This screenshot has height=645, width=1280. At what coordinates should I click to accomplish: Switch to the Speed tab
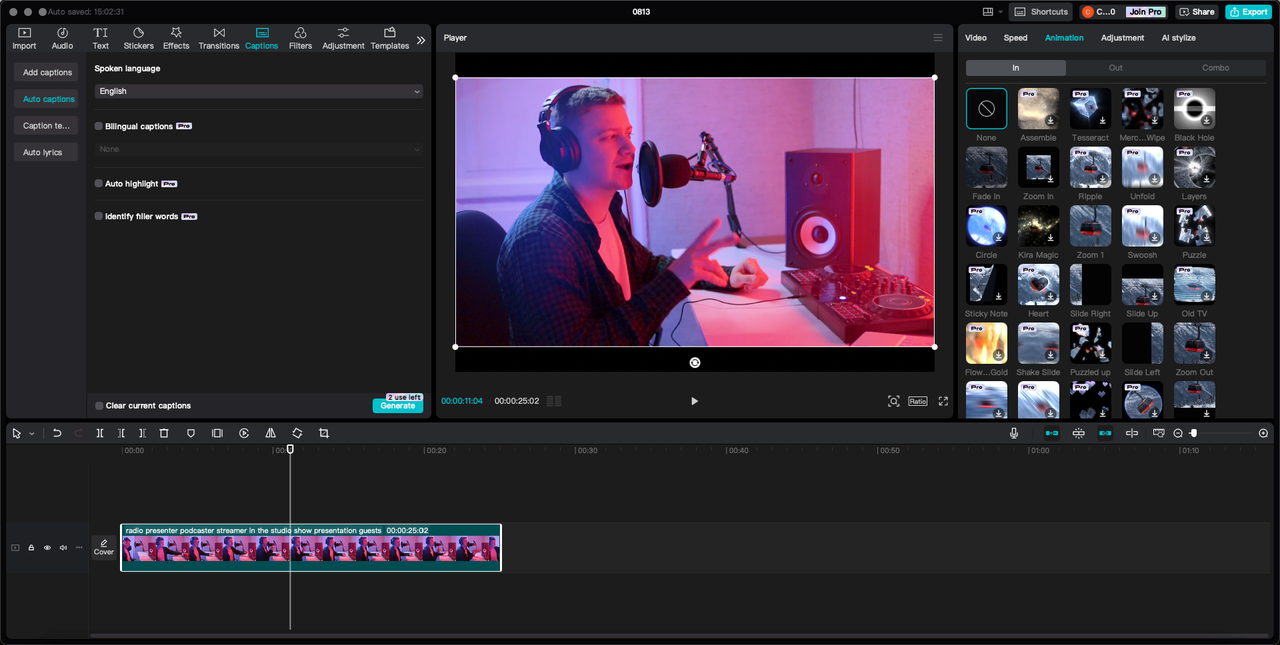(x=1015, y=38)
